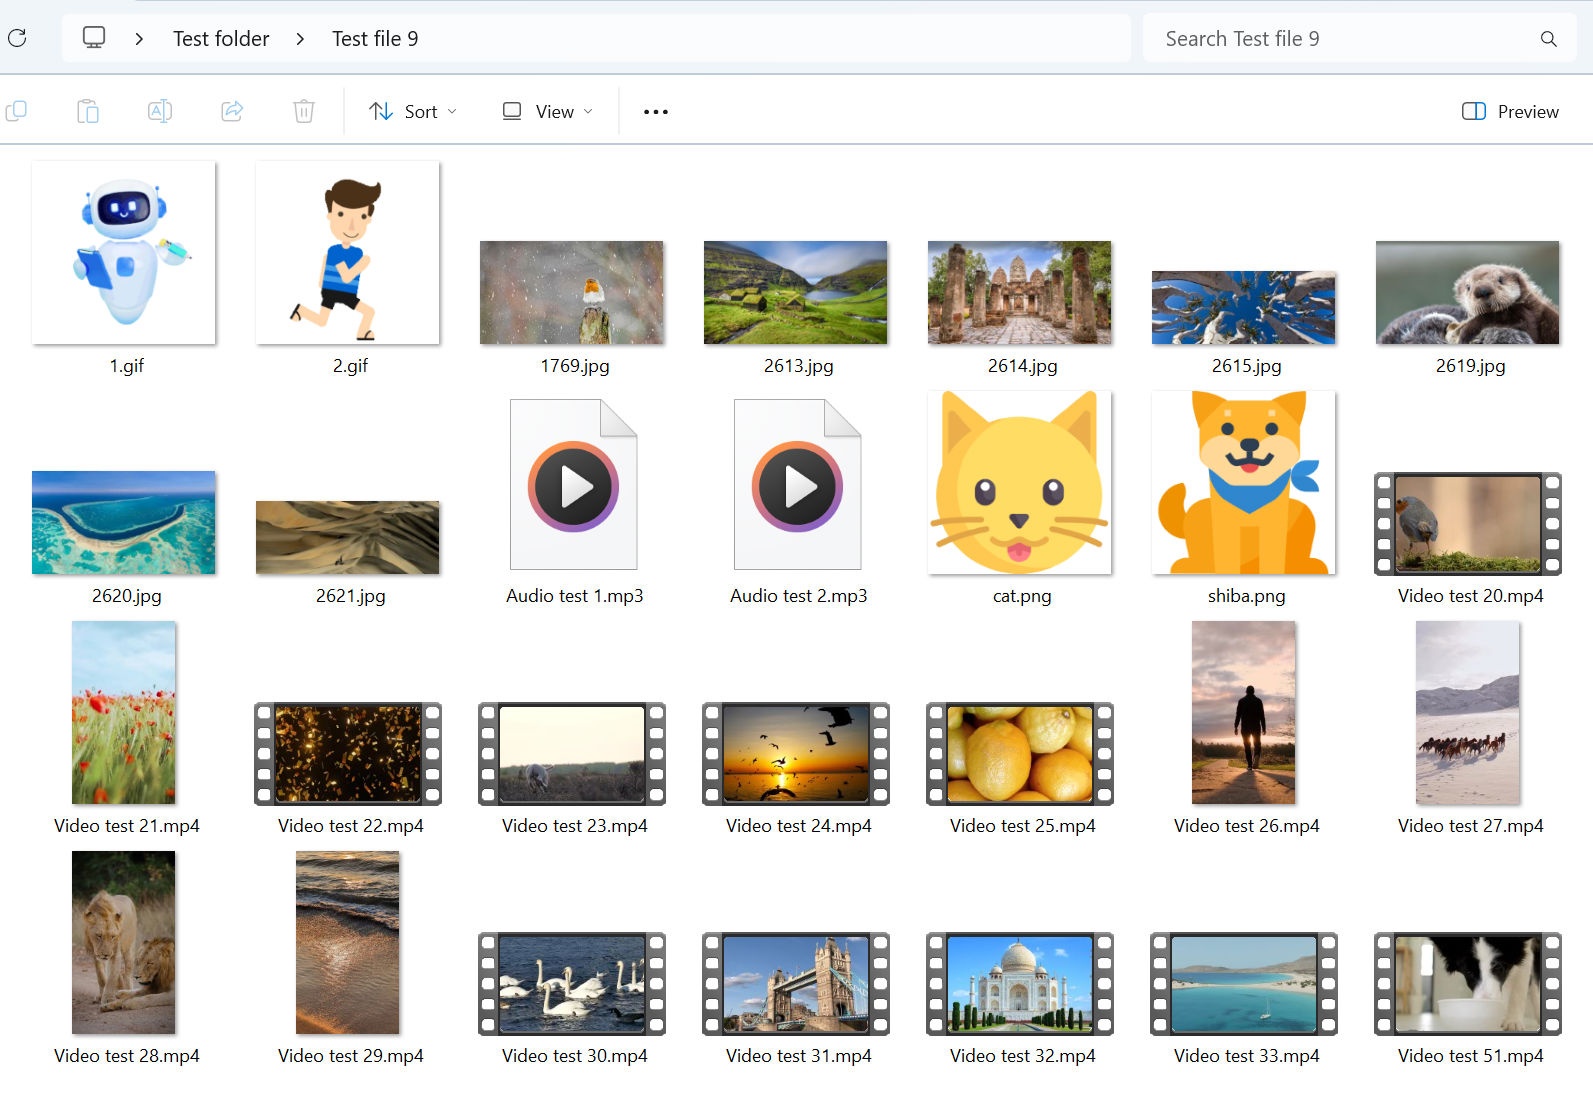Click the Share icon
This screenshot has width=1593, height=1094.
click(232, 111)
